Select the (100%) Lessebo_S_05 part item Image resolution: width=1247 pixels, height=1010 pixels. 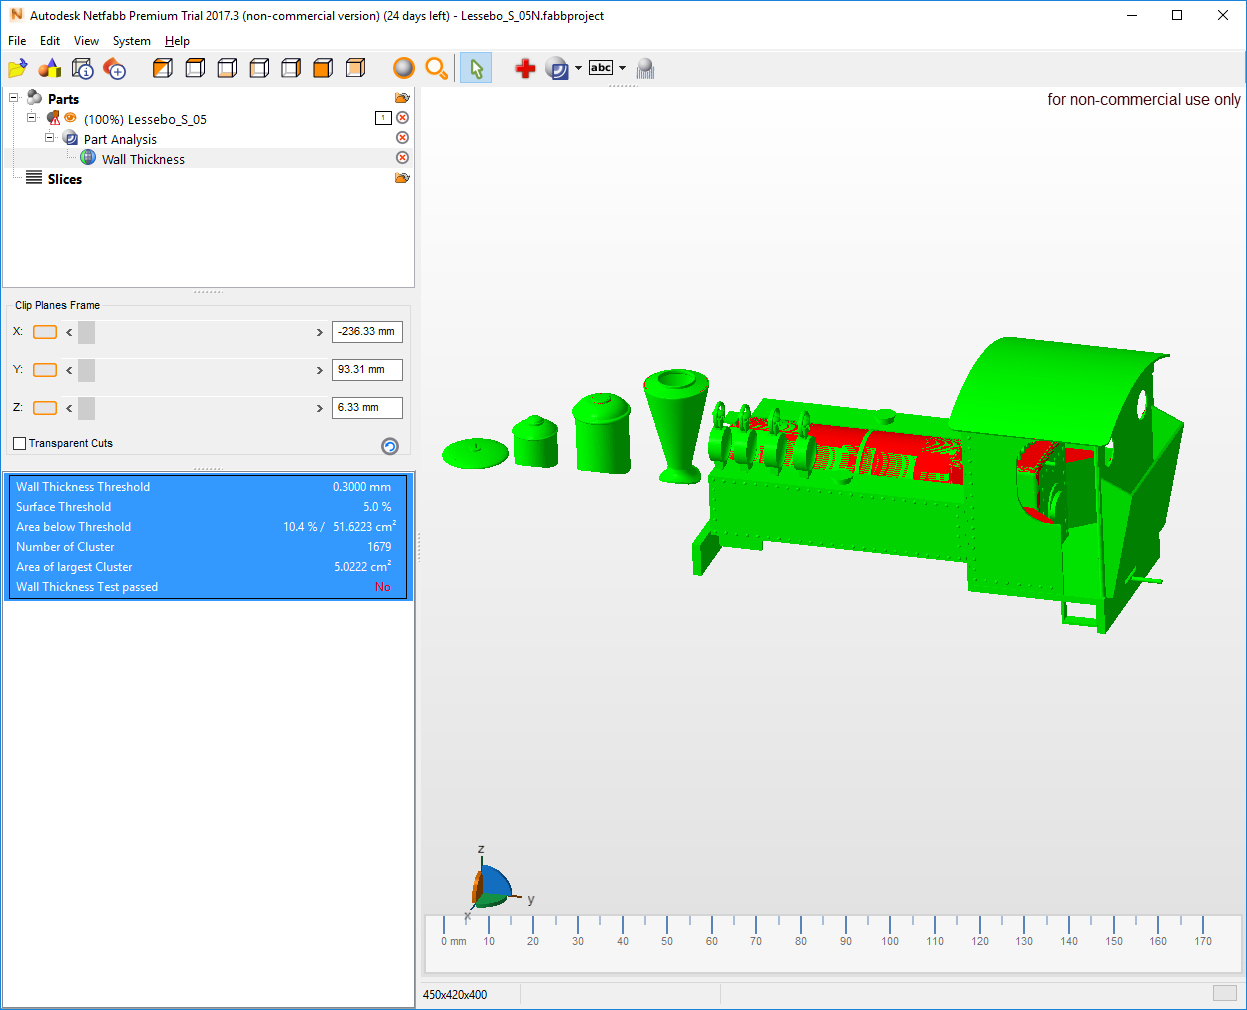tap(145, 119)
